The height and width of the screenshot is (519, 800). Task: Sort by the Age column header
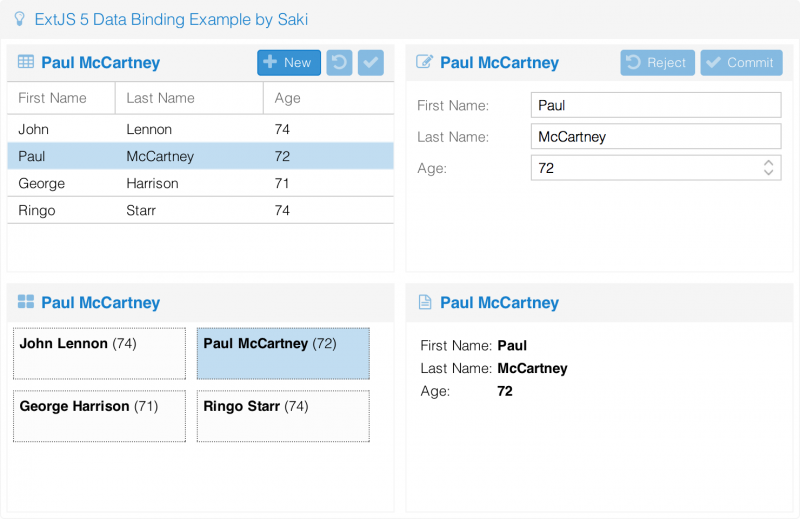click(x=329, y=98)
